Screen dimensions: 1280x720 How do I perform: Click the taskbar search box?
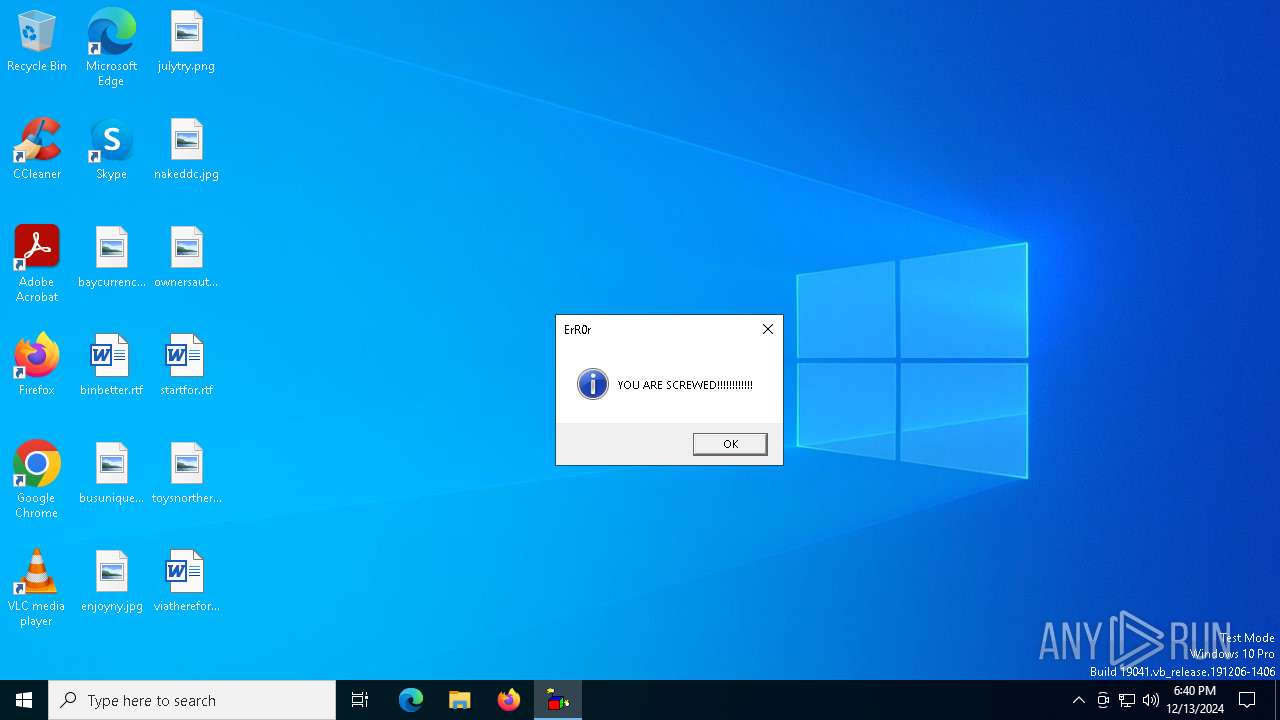coord(192,700)
